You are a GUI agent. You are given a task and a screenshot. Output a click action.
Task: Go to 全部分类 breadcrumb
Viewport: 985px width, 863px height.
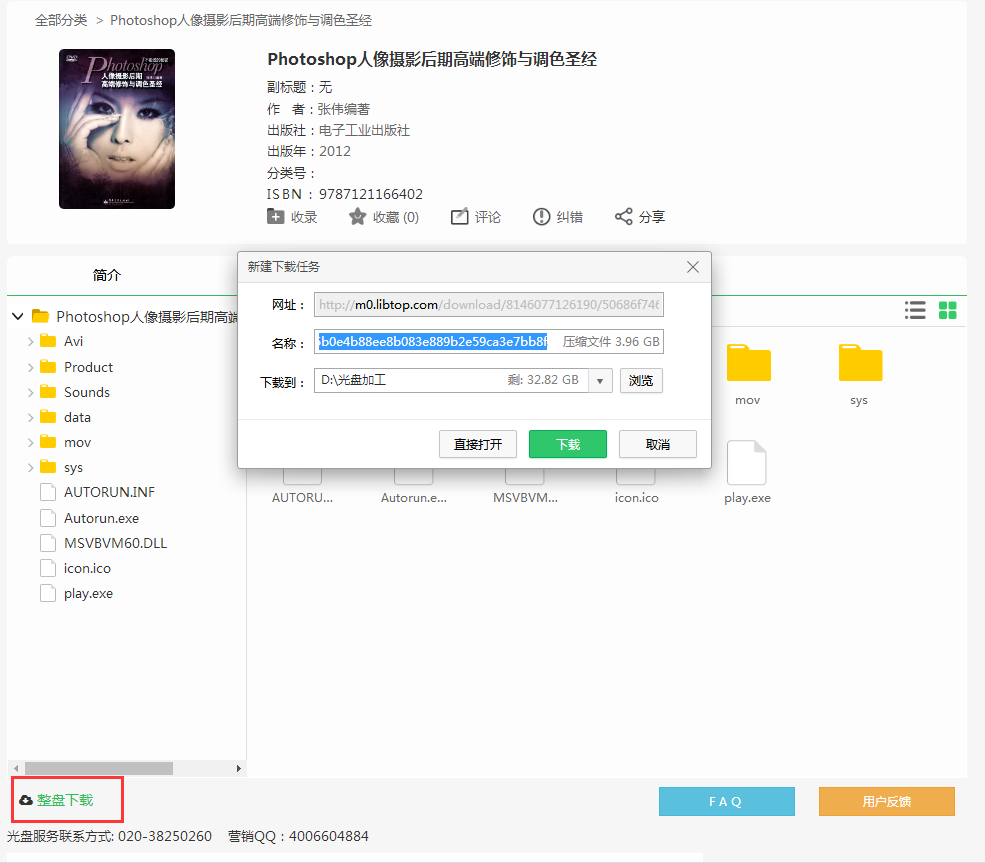pyautogui.click(x=61, y=20)
